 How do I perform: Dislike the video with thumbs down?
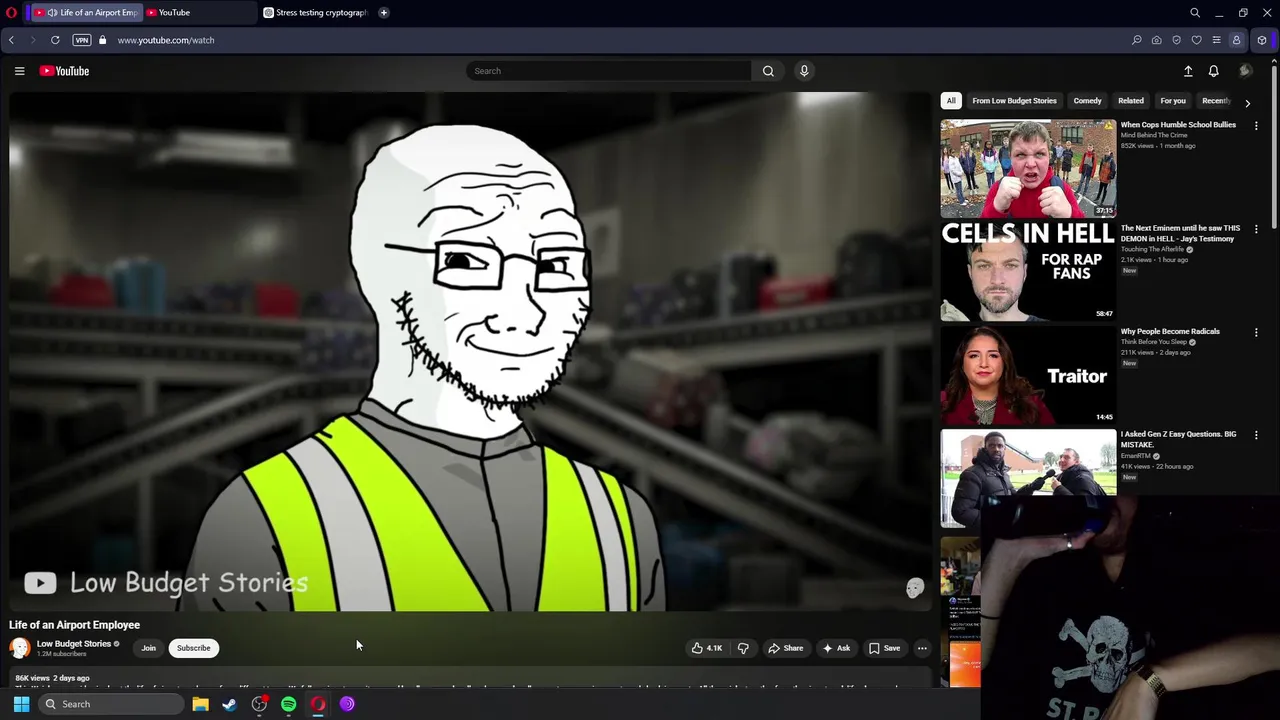pos(743,648)
